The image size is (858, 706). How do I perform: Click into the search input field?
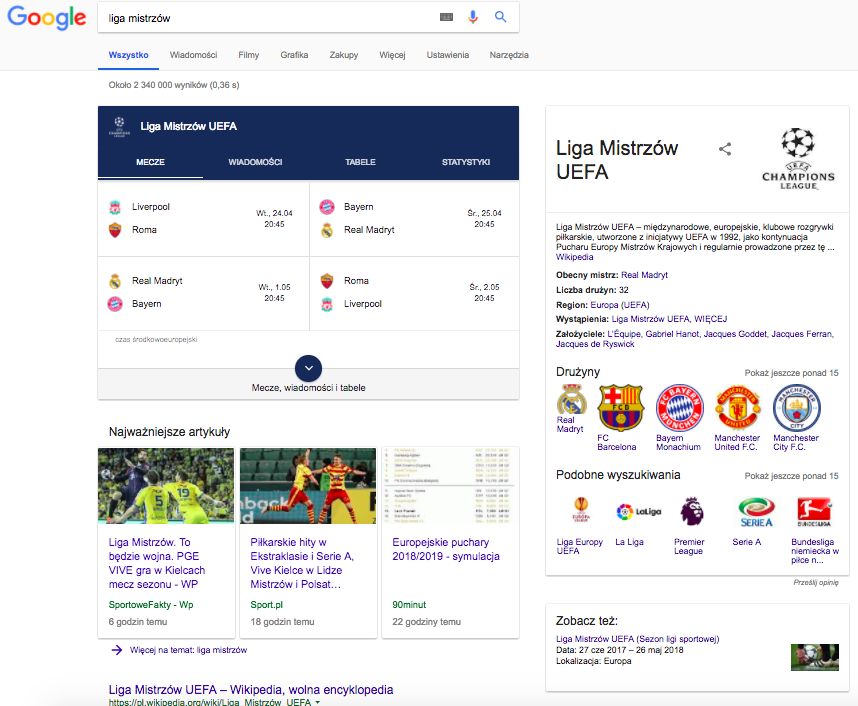[x=268, y=18]
